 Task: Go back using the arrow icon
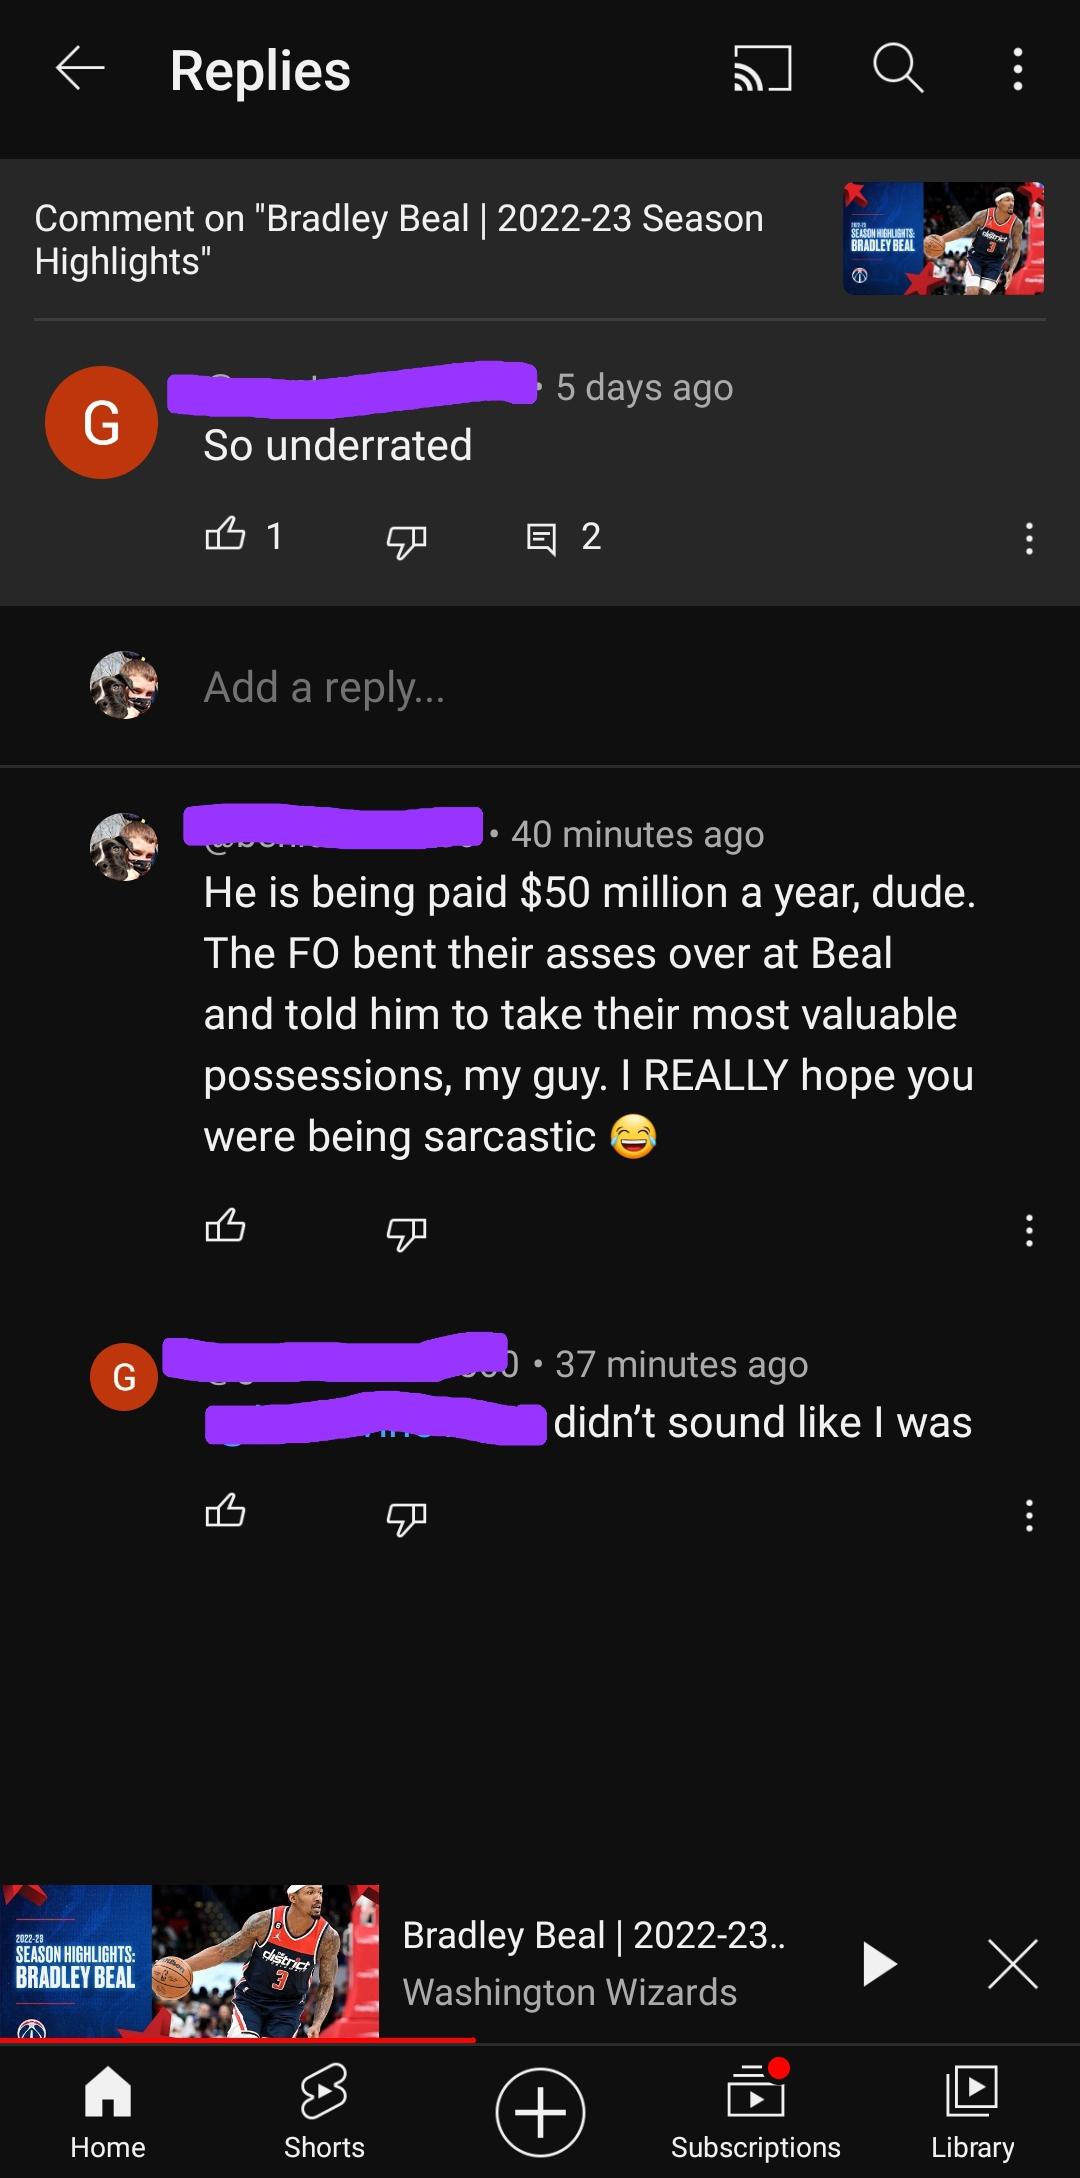click(80, 69)
